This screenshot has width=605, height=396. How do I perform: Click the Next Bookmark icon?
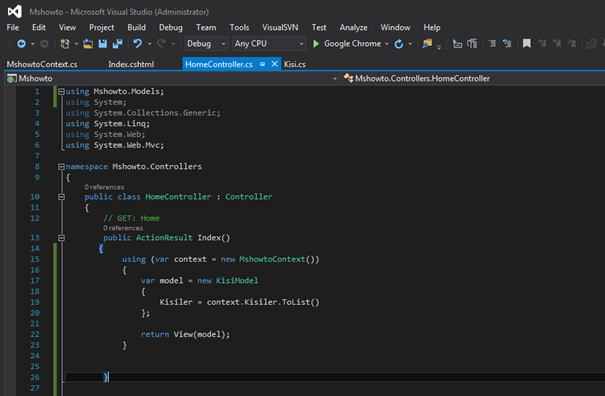pos(557,44)
